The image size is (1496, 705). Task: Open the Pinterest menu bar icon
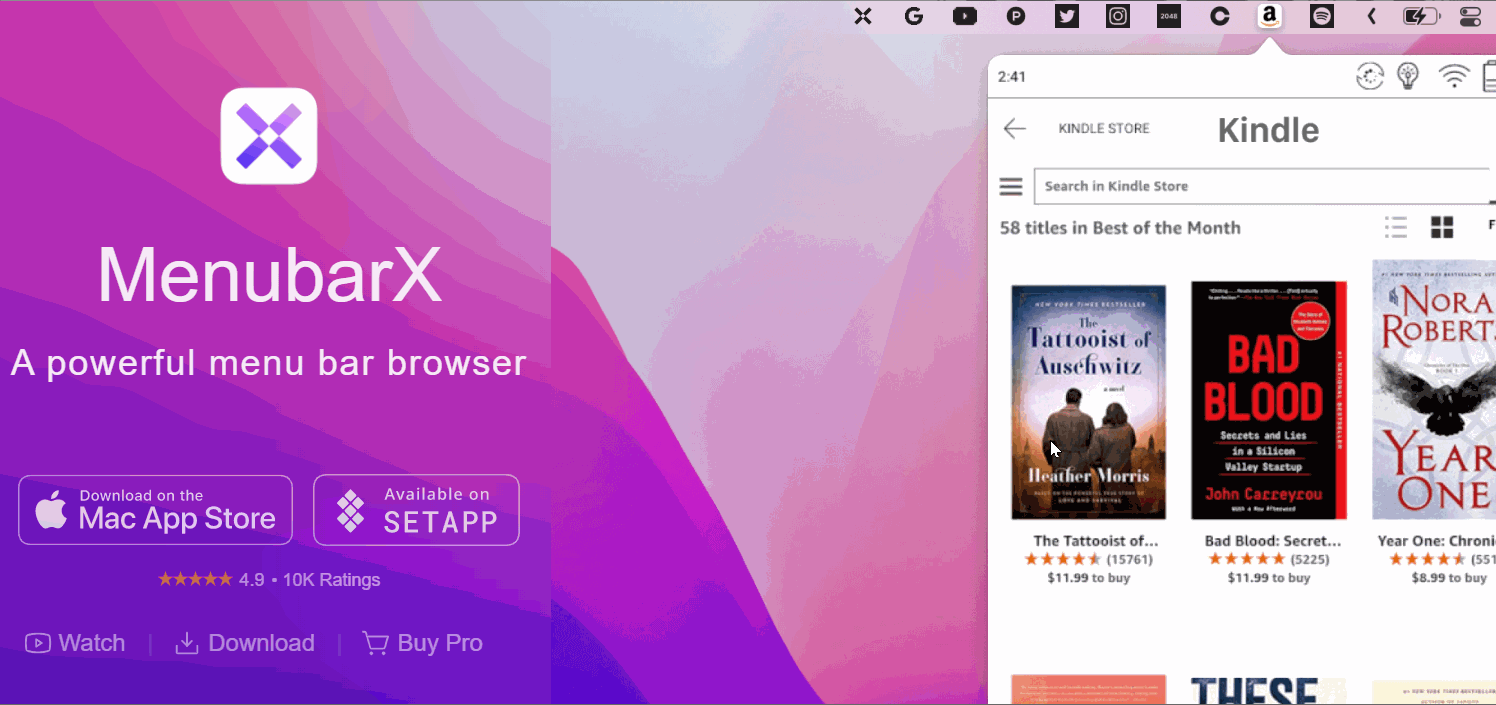[1016, 16]
